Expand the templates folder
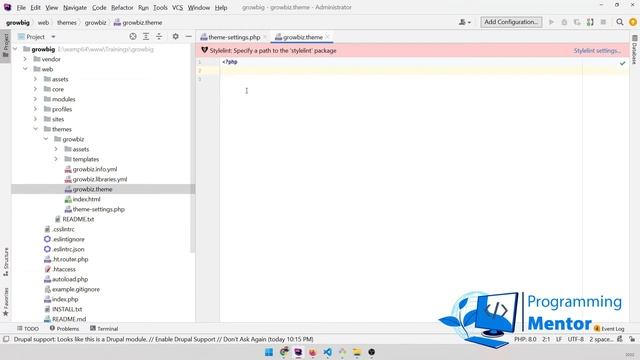The height and width of the screenshot is (360, 640). 56,159
